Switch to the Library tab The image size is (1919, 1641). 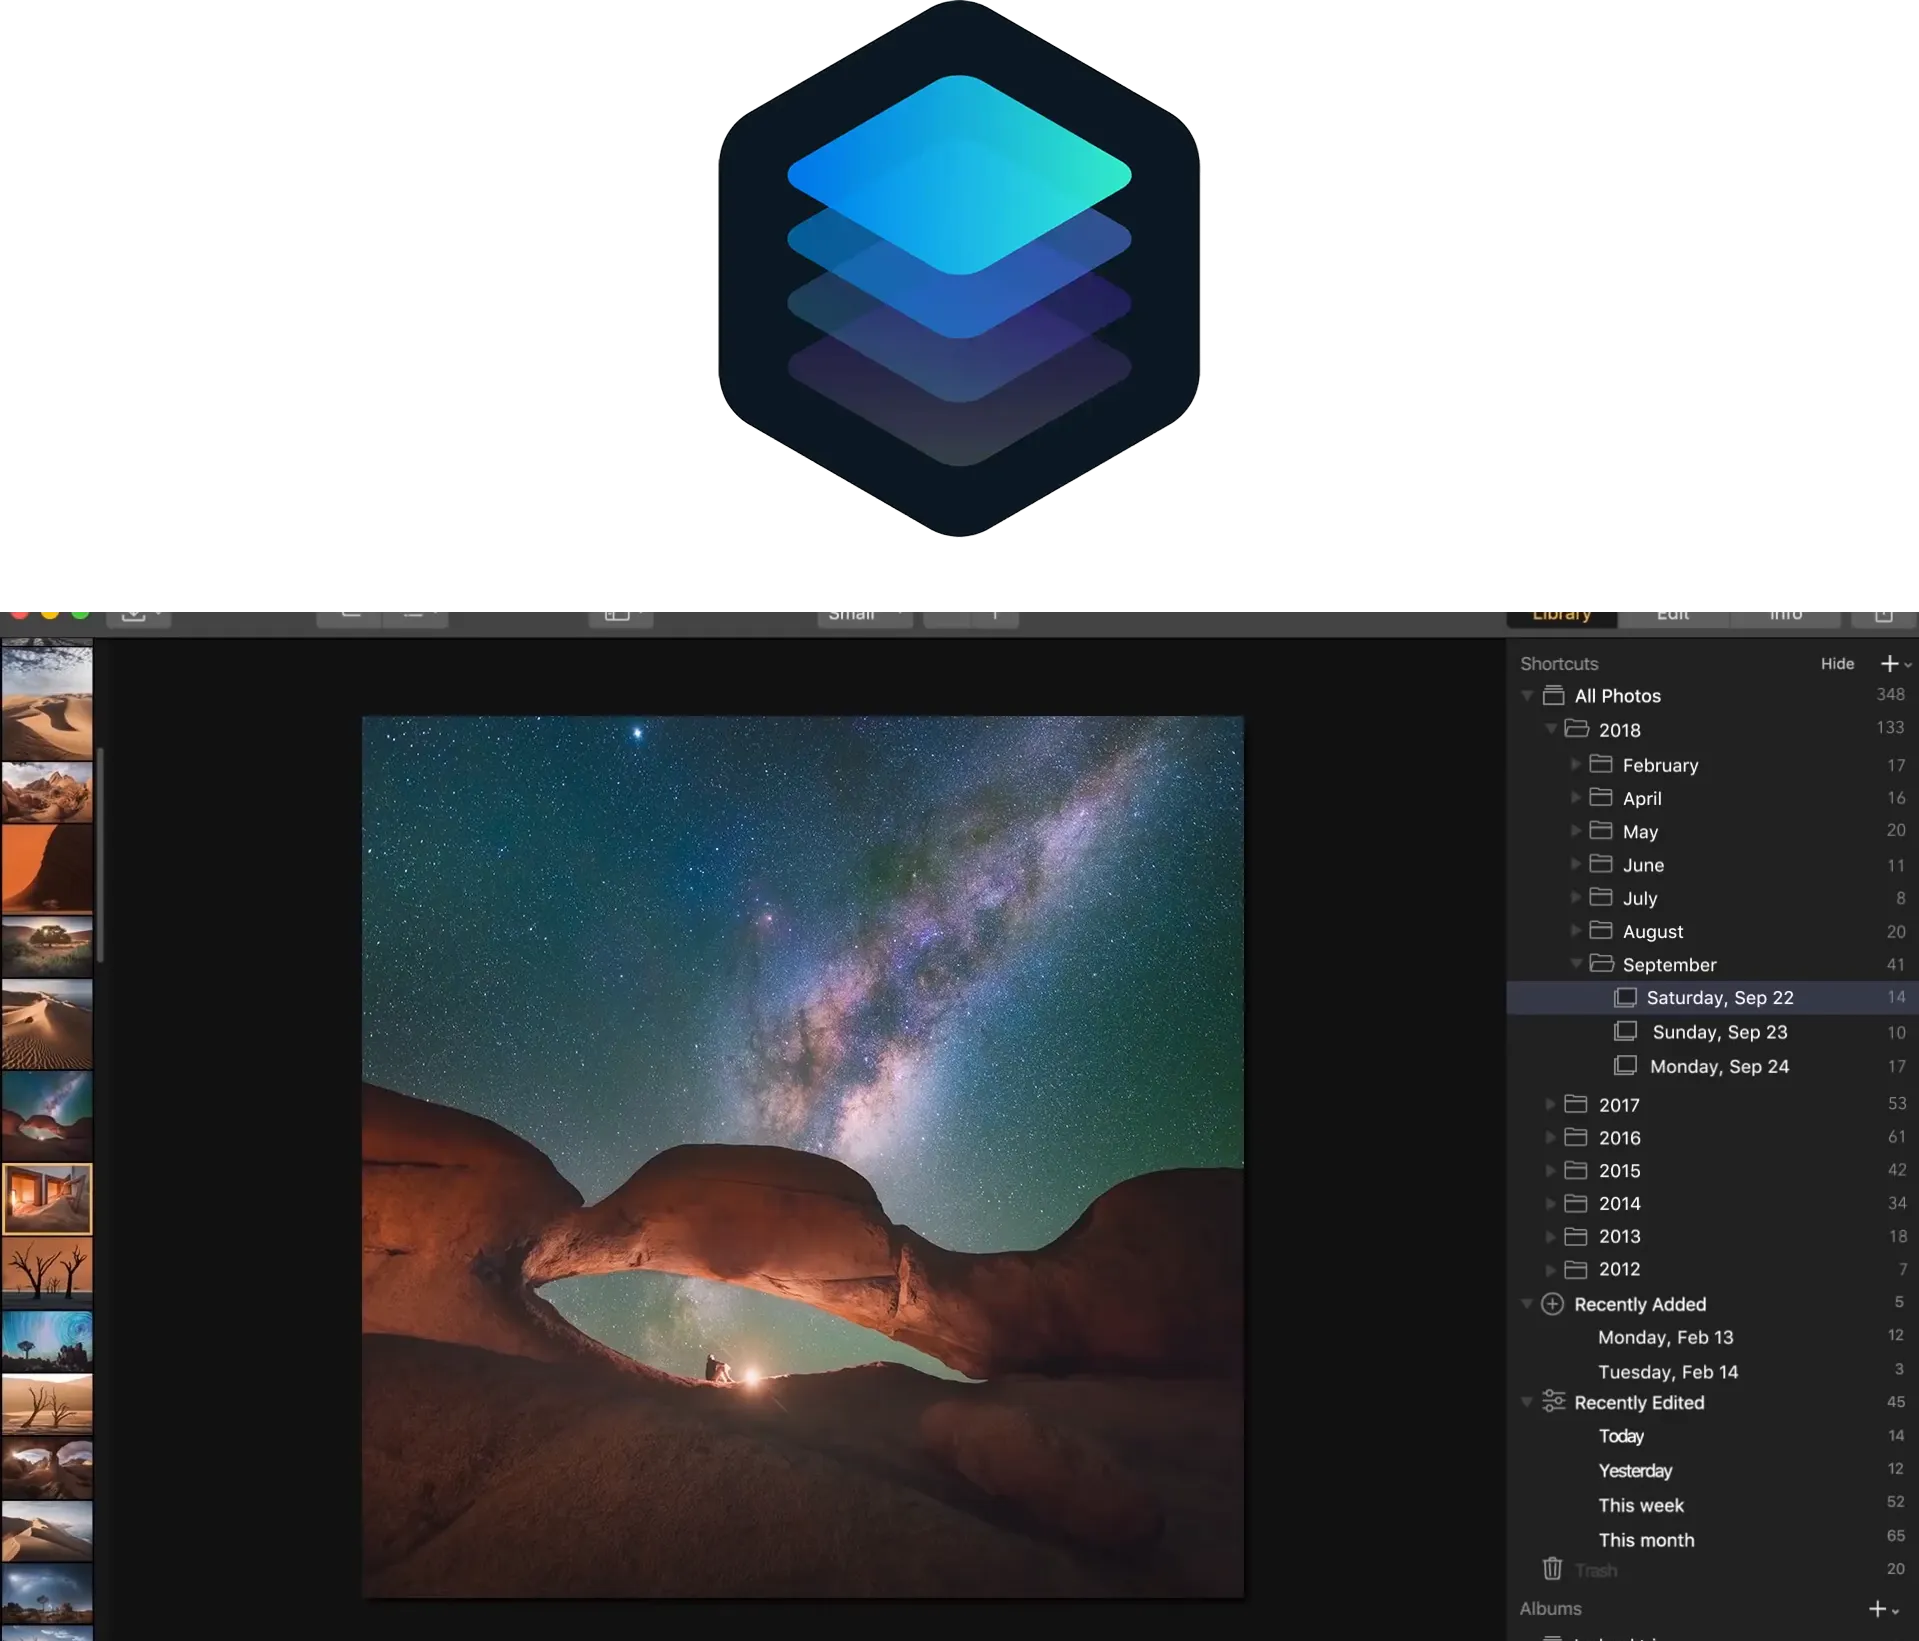(1561, 618)
